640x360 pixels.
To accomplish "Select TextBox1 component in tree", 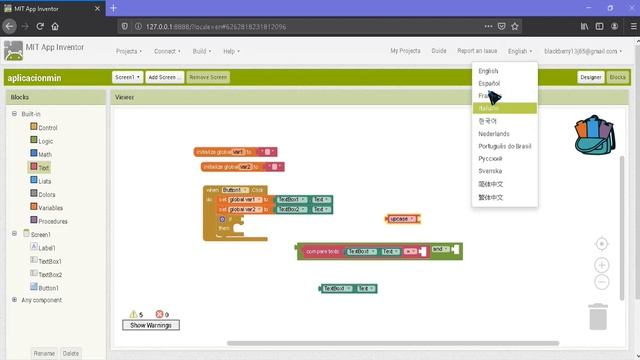I will click(x=46, y=261).
